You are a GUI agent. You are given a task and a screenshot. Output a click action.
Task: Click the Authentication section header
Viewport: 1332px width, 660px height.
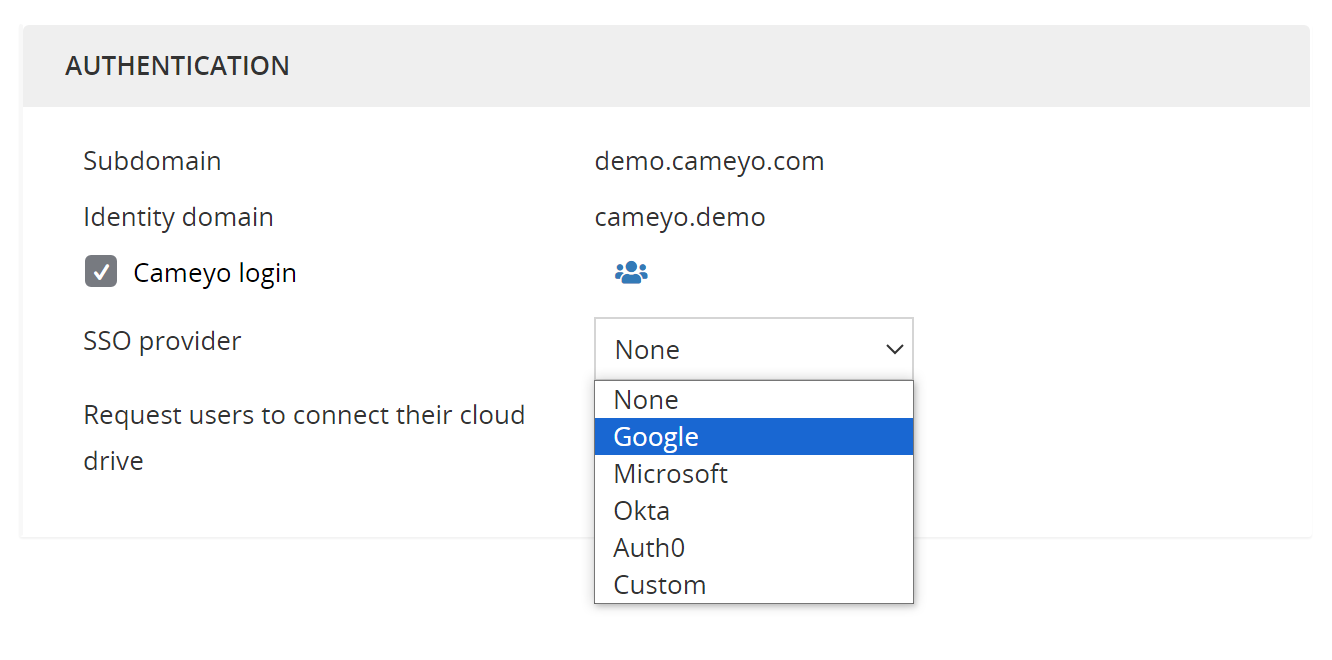666,66
